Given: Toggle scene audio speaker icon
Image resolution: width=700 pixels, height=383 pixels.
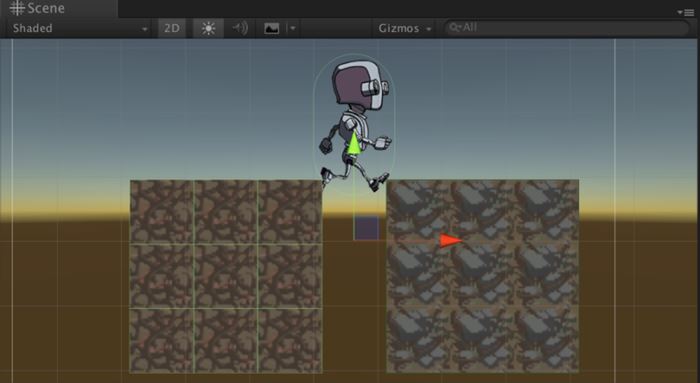Looking at the screenshot, I should coord(240,28).
